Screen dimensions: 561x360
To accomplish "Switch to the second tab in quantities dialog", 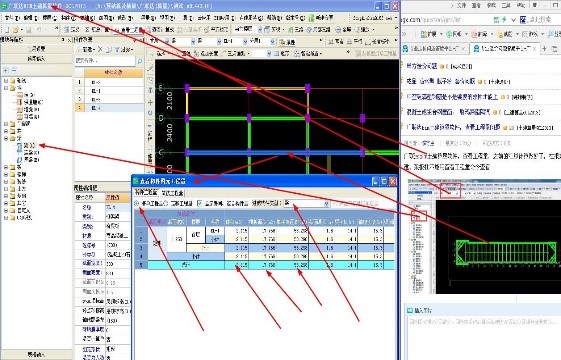I will click(x=173, y=193).
